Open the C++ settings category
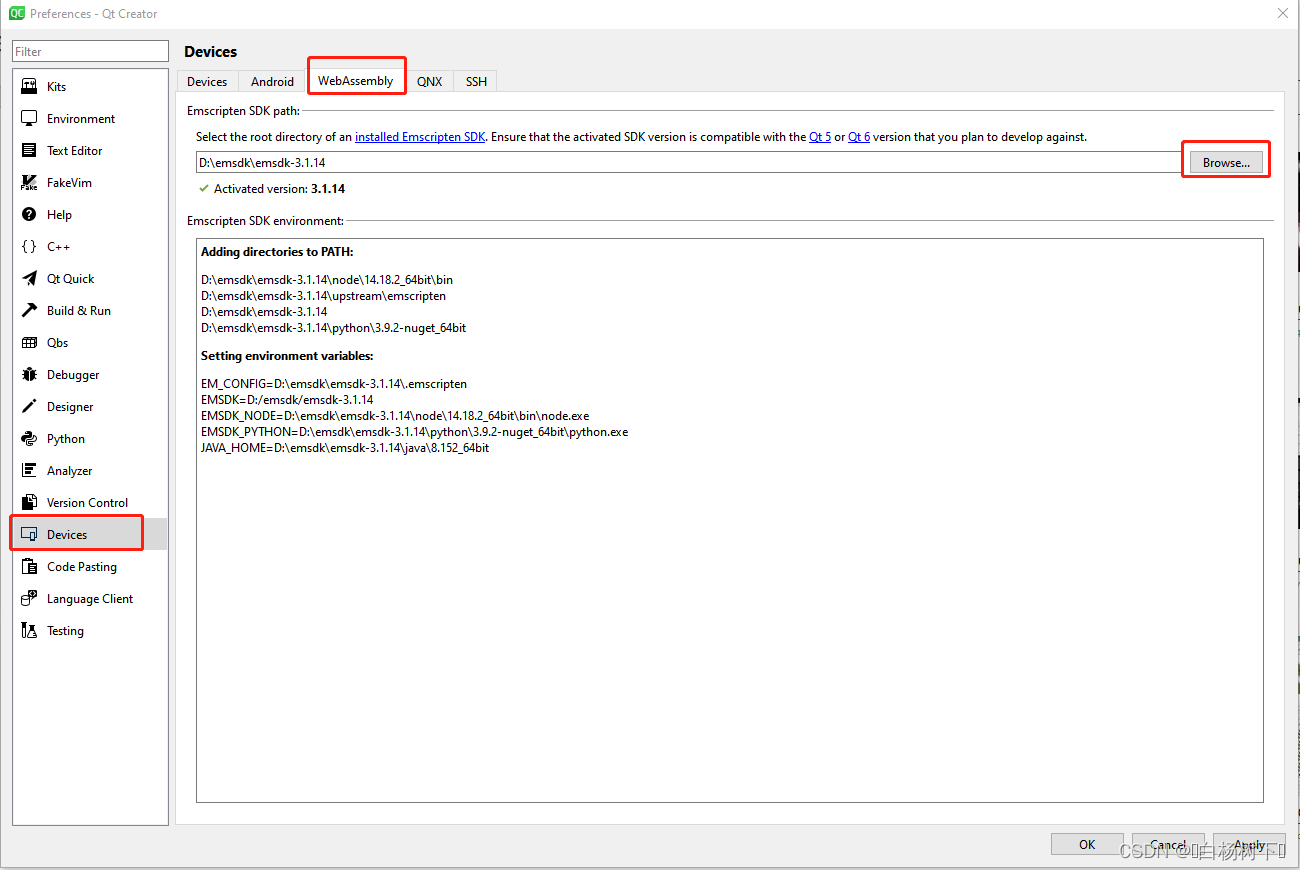This screenshot has width=1300, height=870. click(58, 246)
